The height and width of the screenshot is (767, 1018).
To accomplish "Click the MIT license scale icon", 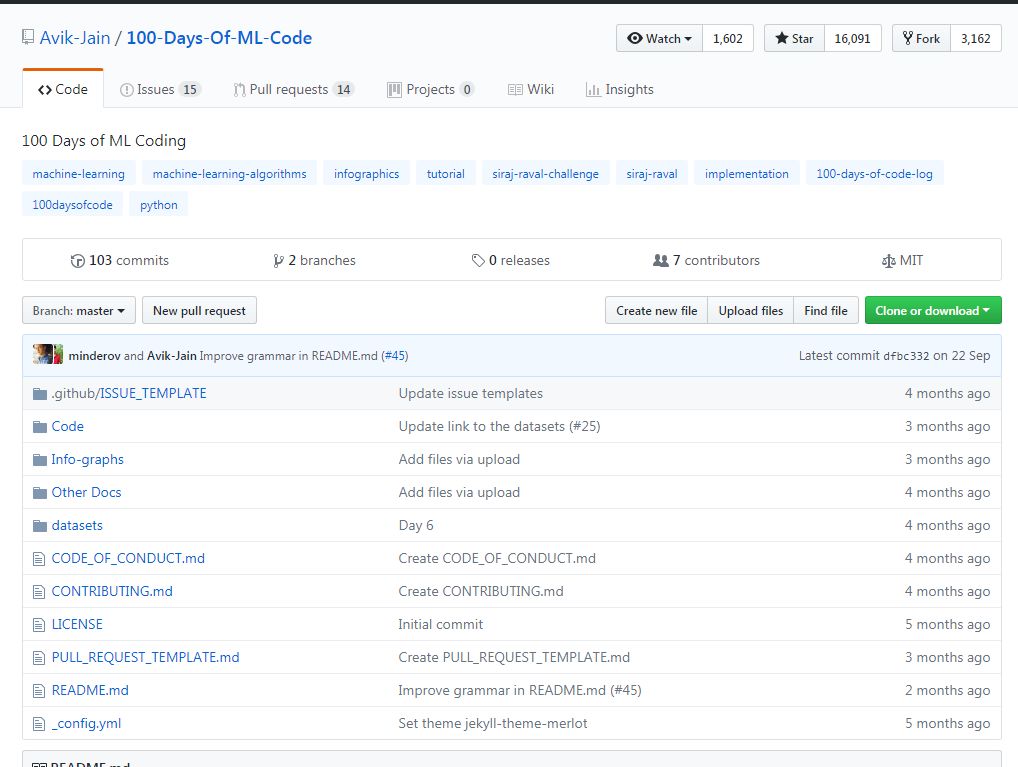I will coord(888,261).
